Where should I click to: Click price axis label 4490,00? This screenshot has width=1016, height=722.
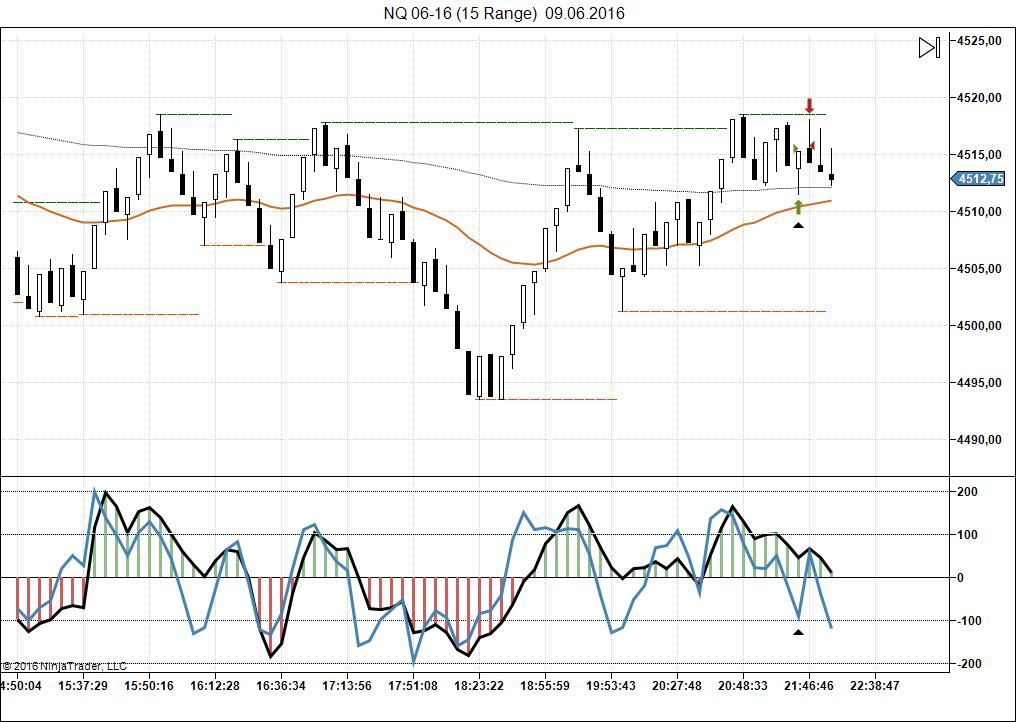(x=980, y=440)
